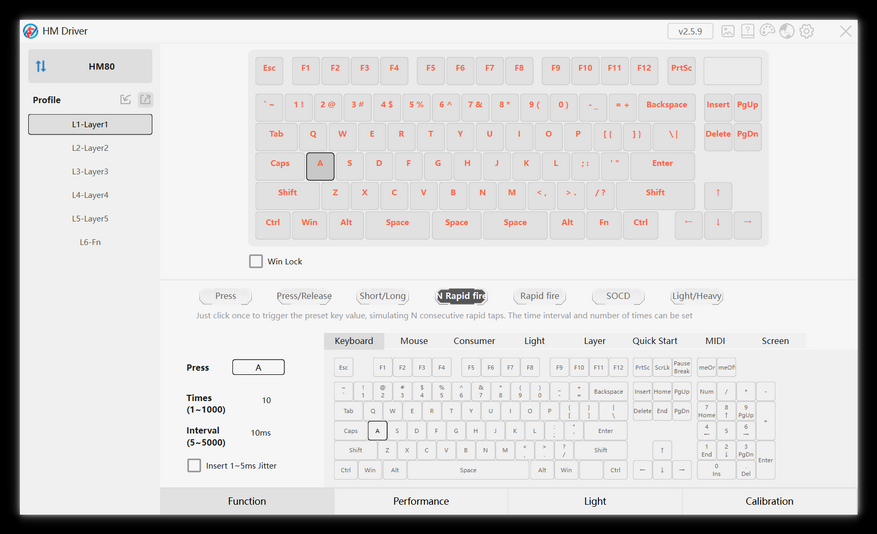This screenshot has width=877, height=534.
Task: Pick ScrLk in the lower key picker
Action: point(662,367)
